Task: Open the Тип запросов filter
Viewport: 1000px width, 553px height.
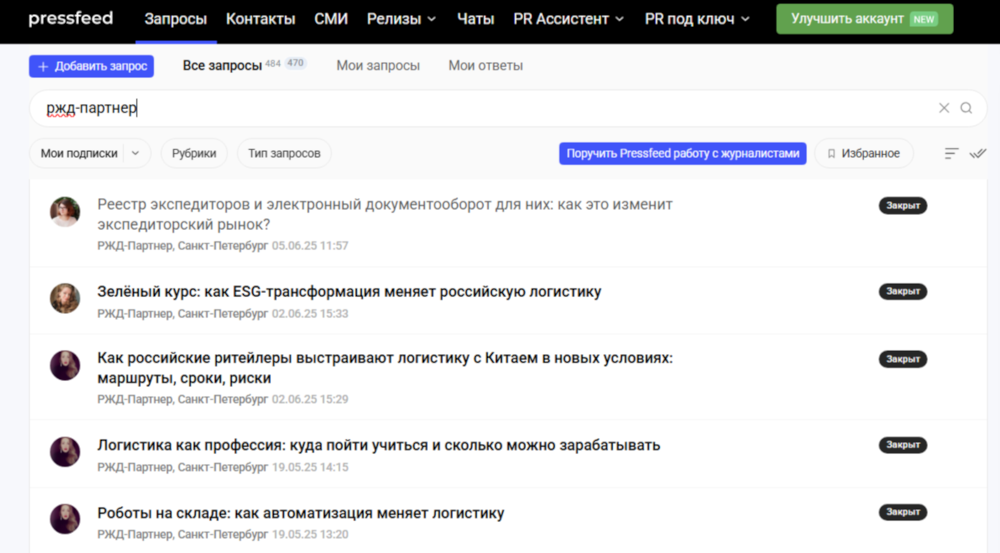Action: 284,154
